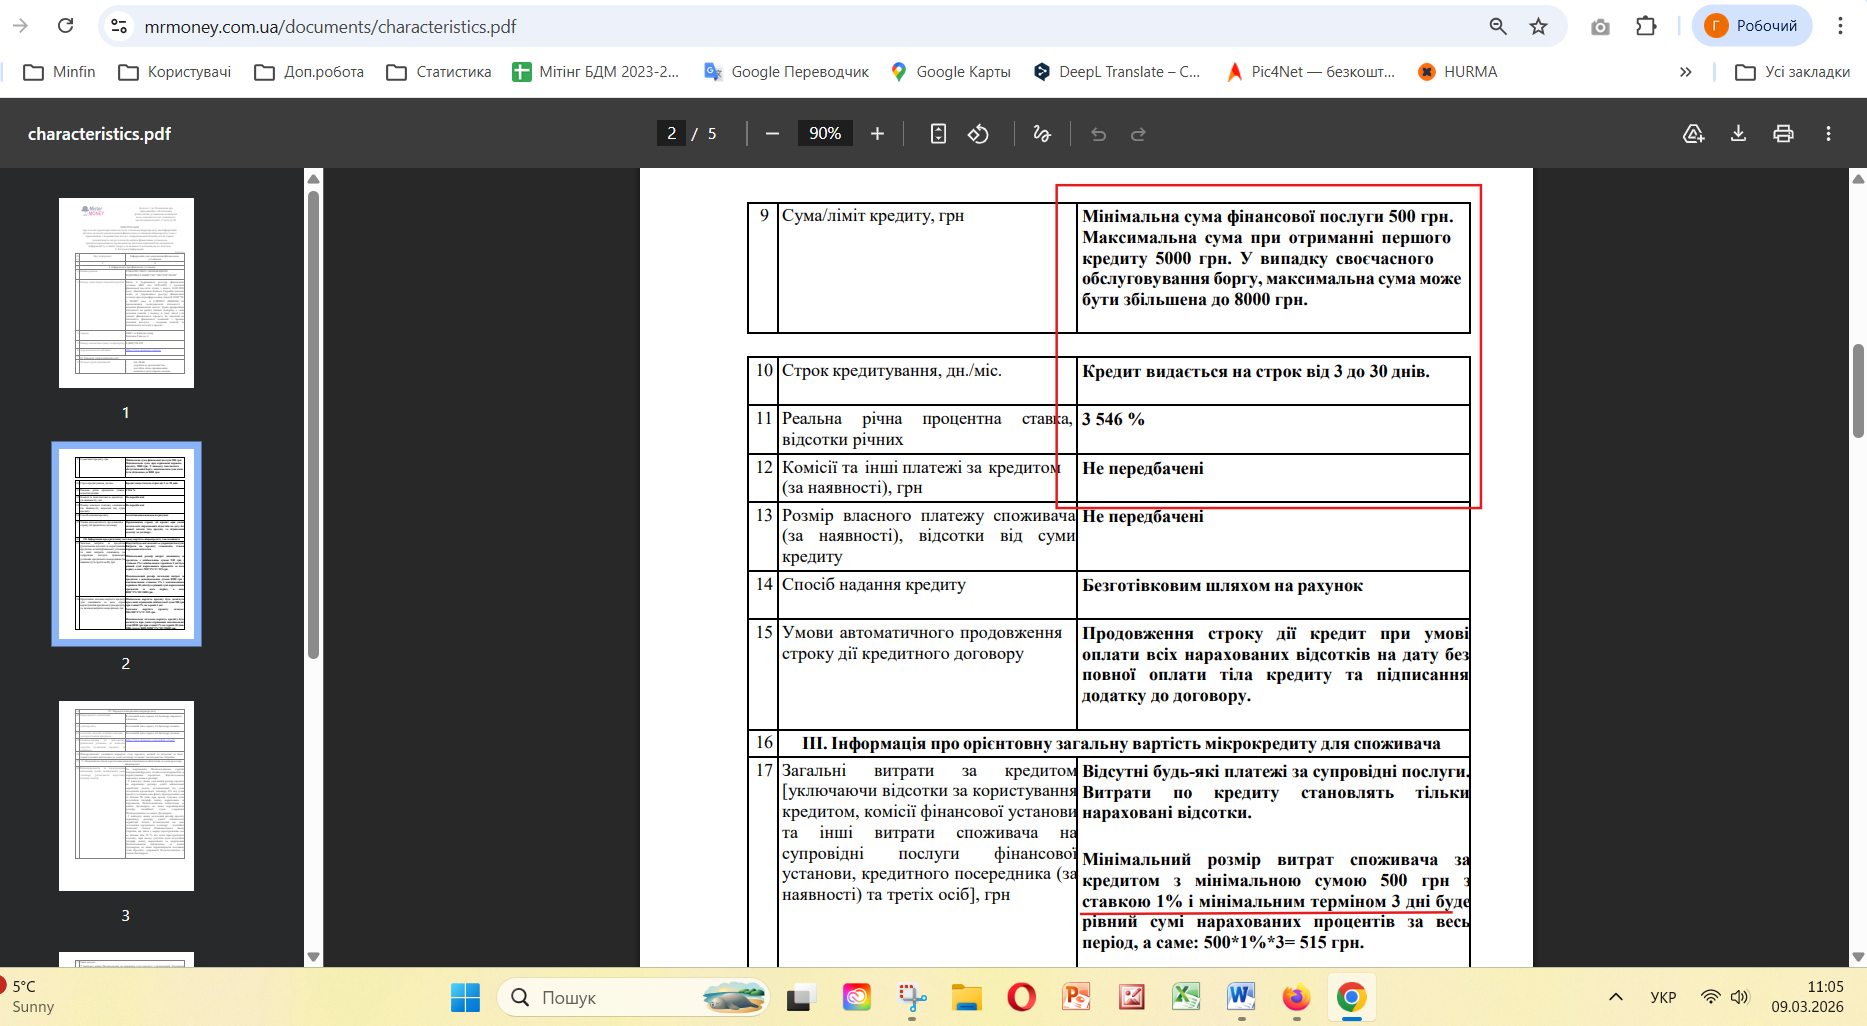Viewport: 1867px width, 1026px height.
Task: Click the browser forward arrow
Action: pos(21,26)
